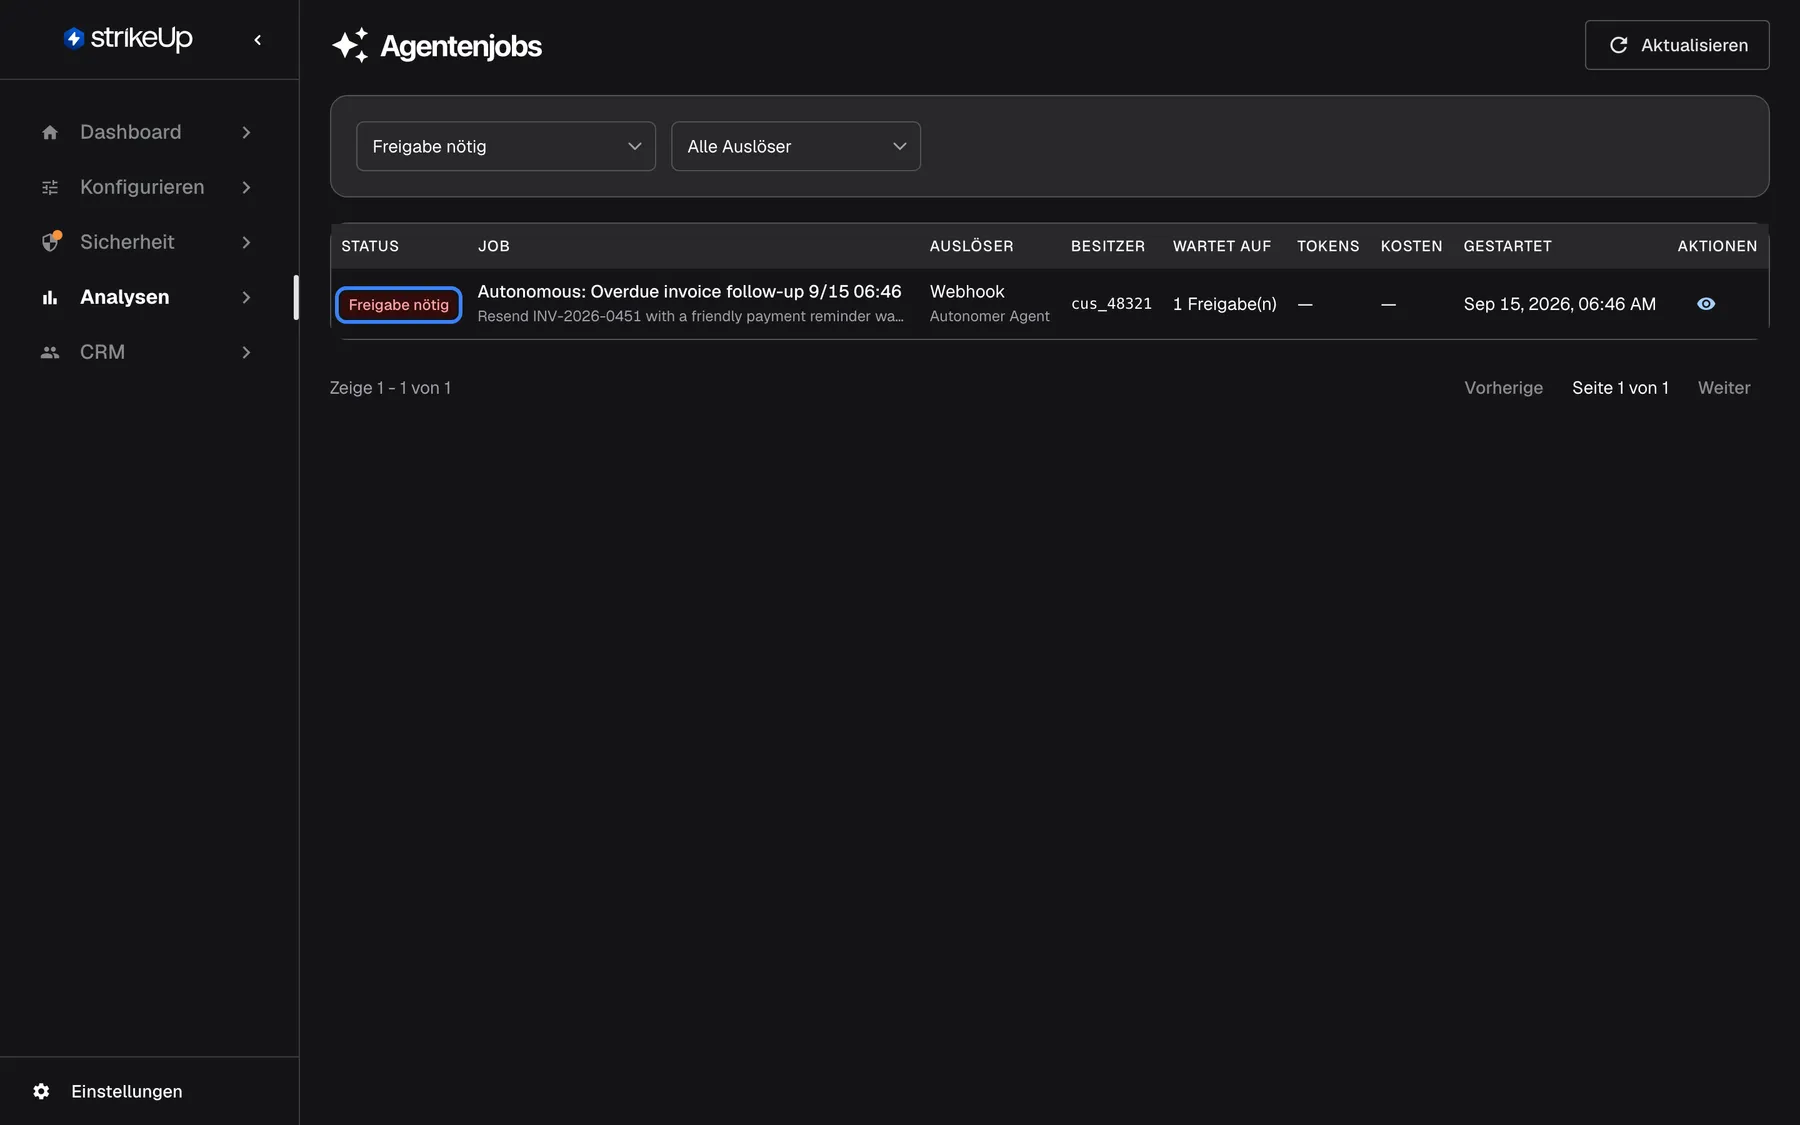Go to the Weiter page
Viewport: 1800px width, 1125px height.
[x=1724, y=388]
